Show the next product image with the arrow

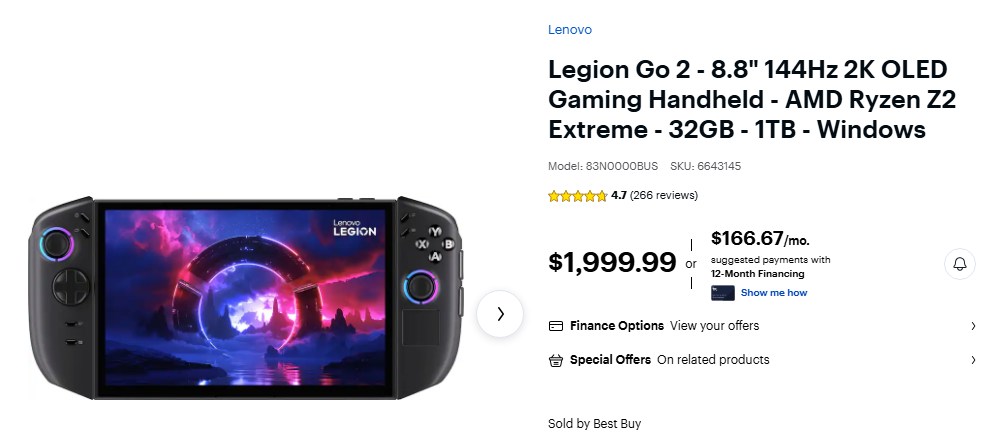click(500, 314)
